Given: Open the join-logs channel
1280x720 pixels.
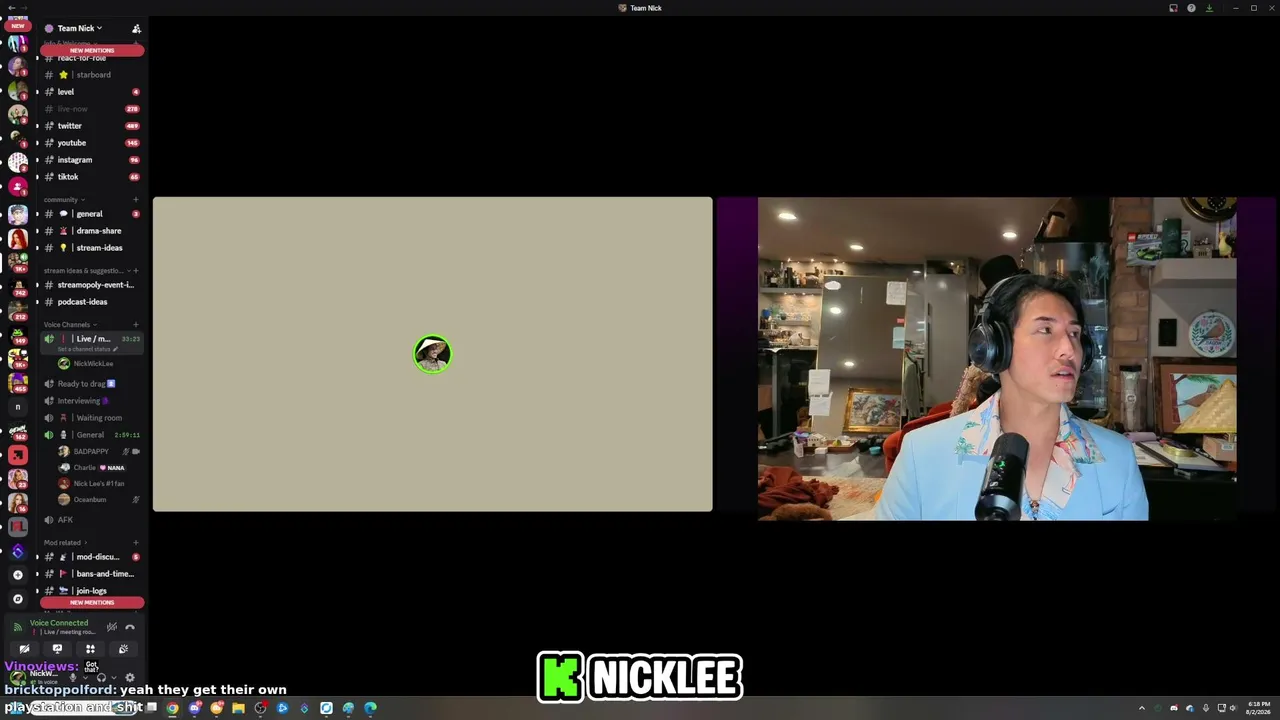Looking at the screenshot, I should [x=92, y=591].
